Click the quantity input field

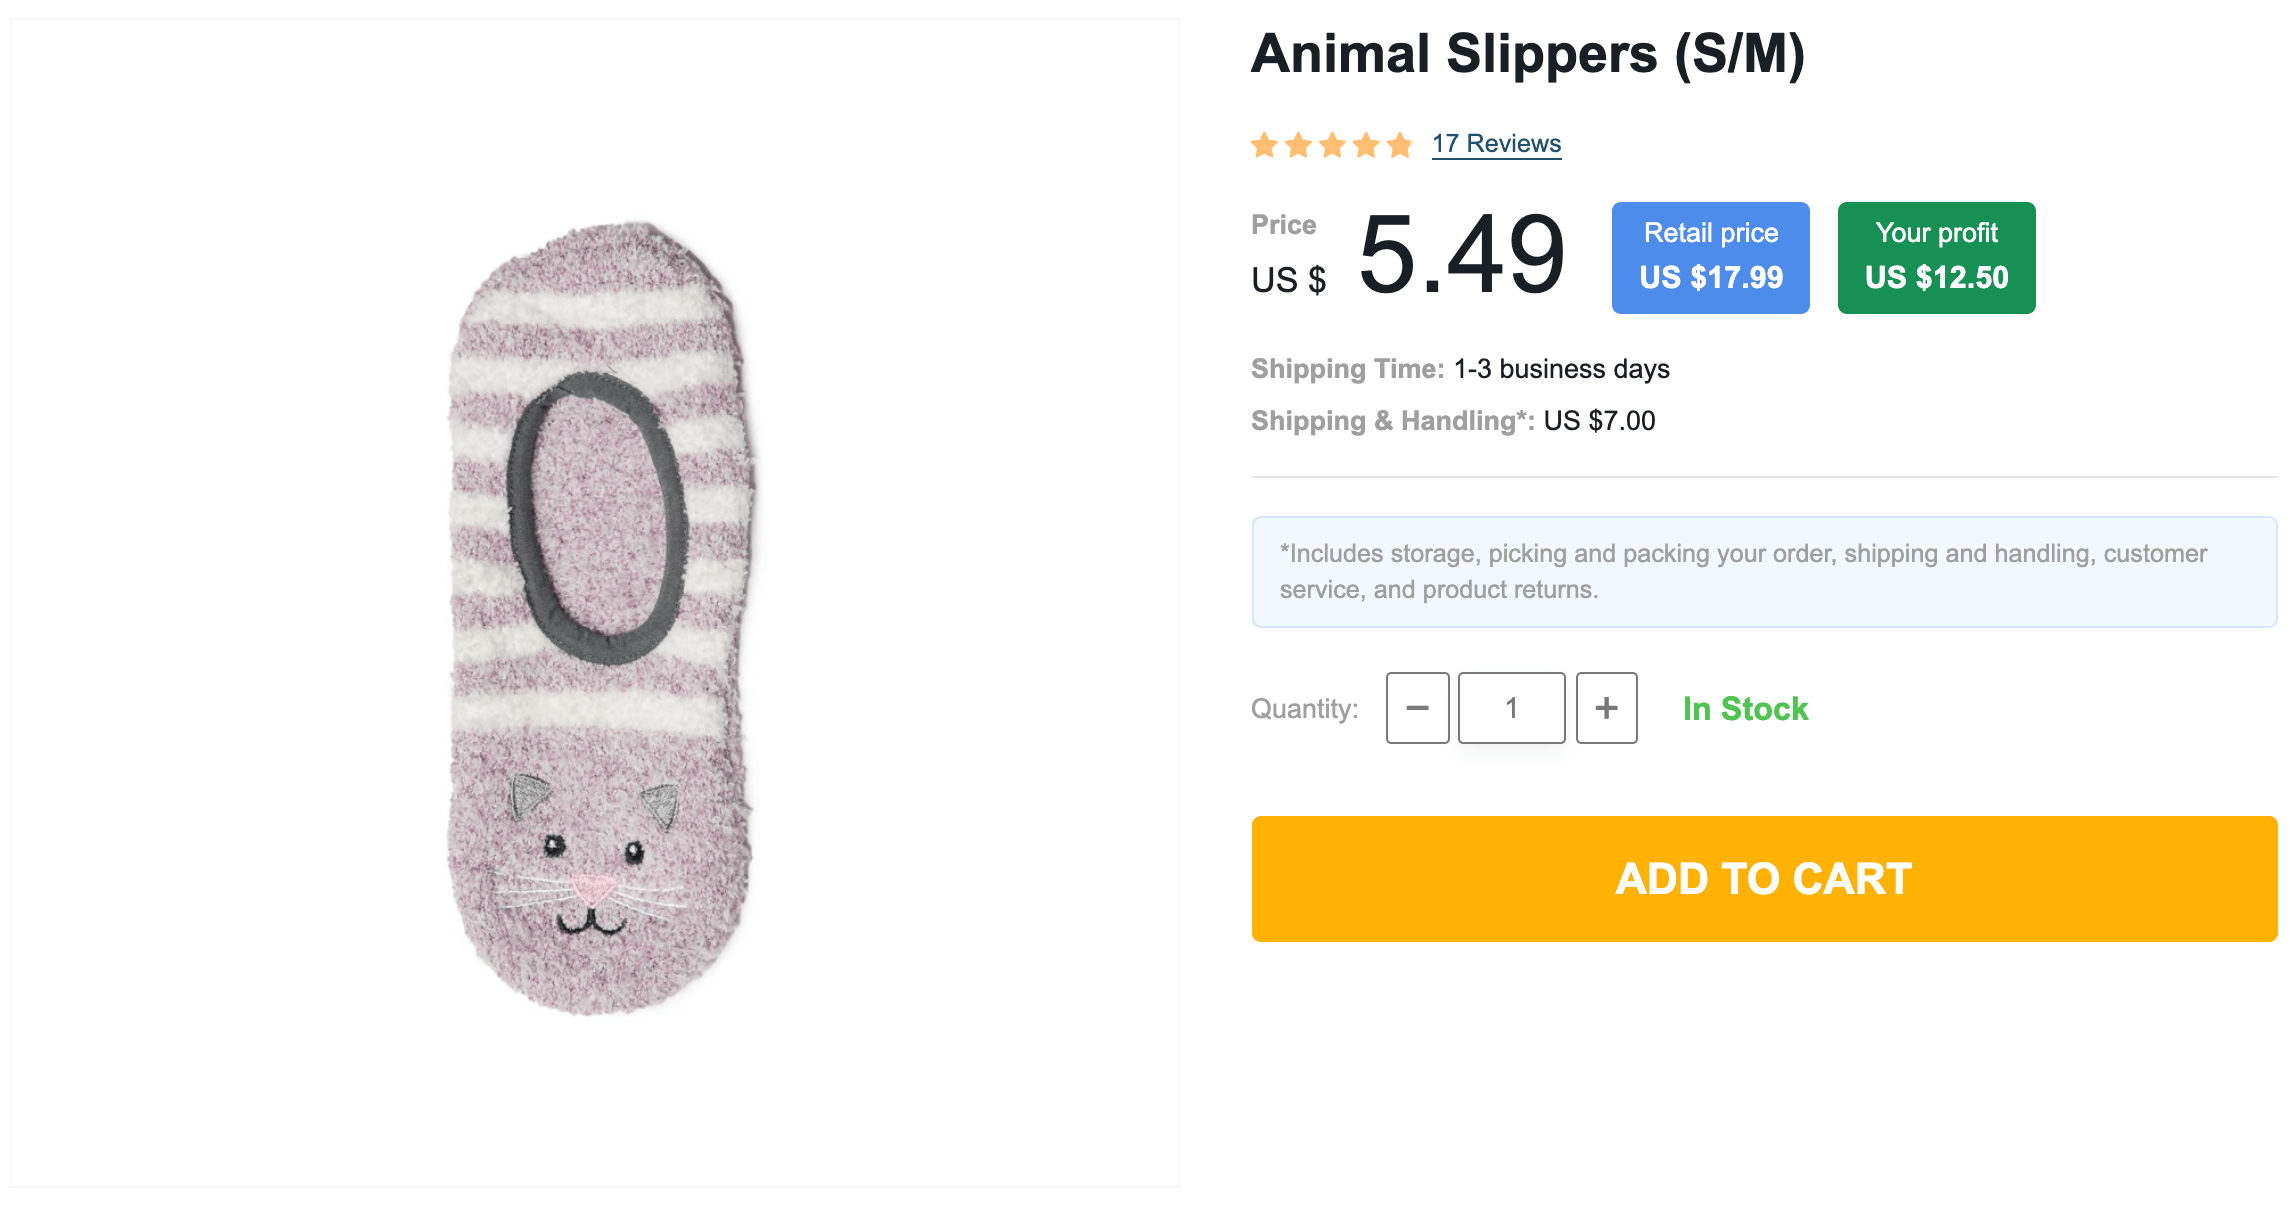(1511, 708)
